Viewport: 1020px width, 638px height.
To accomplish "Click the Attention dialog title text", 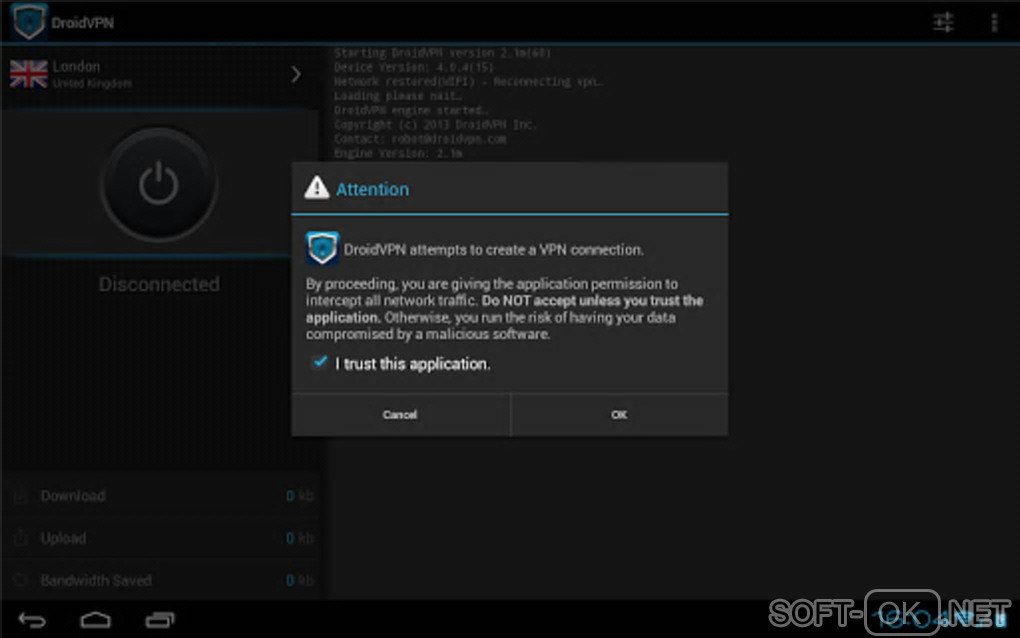I will point(372,189).
